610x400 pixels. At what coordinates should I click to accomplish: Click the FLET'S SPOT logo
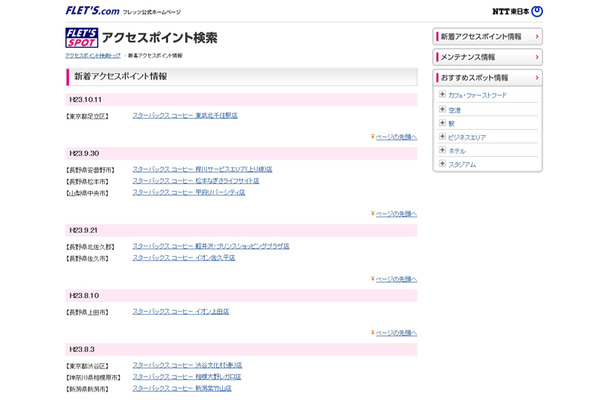82,38
